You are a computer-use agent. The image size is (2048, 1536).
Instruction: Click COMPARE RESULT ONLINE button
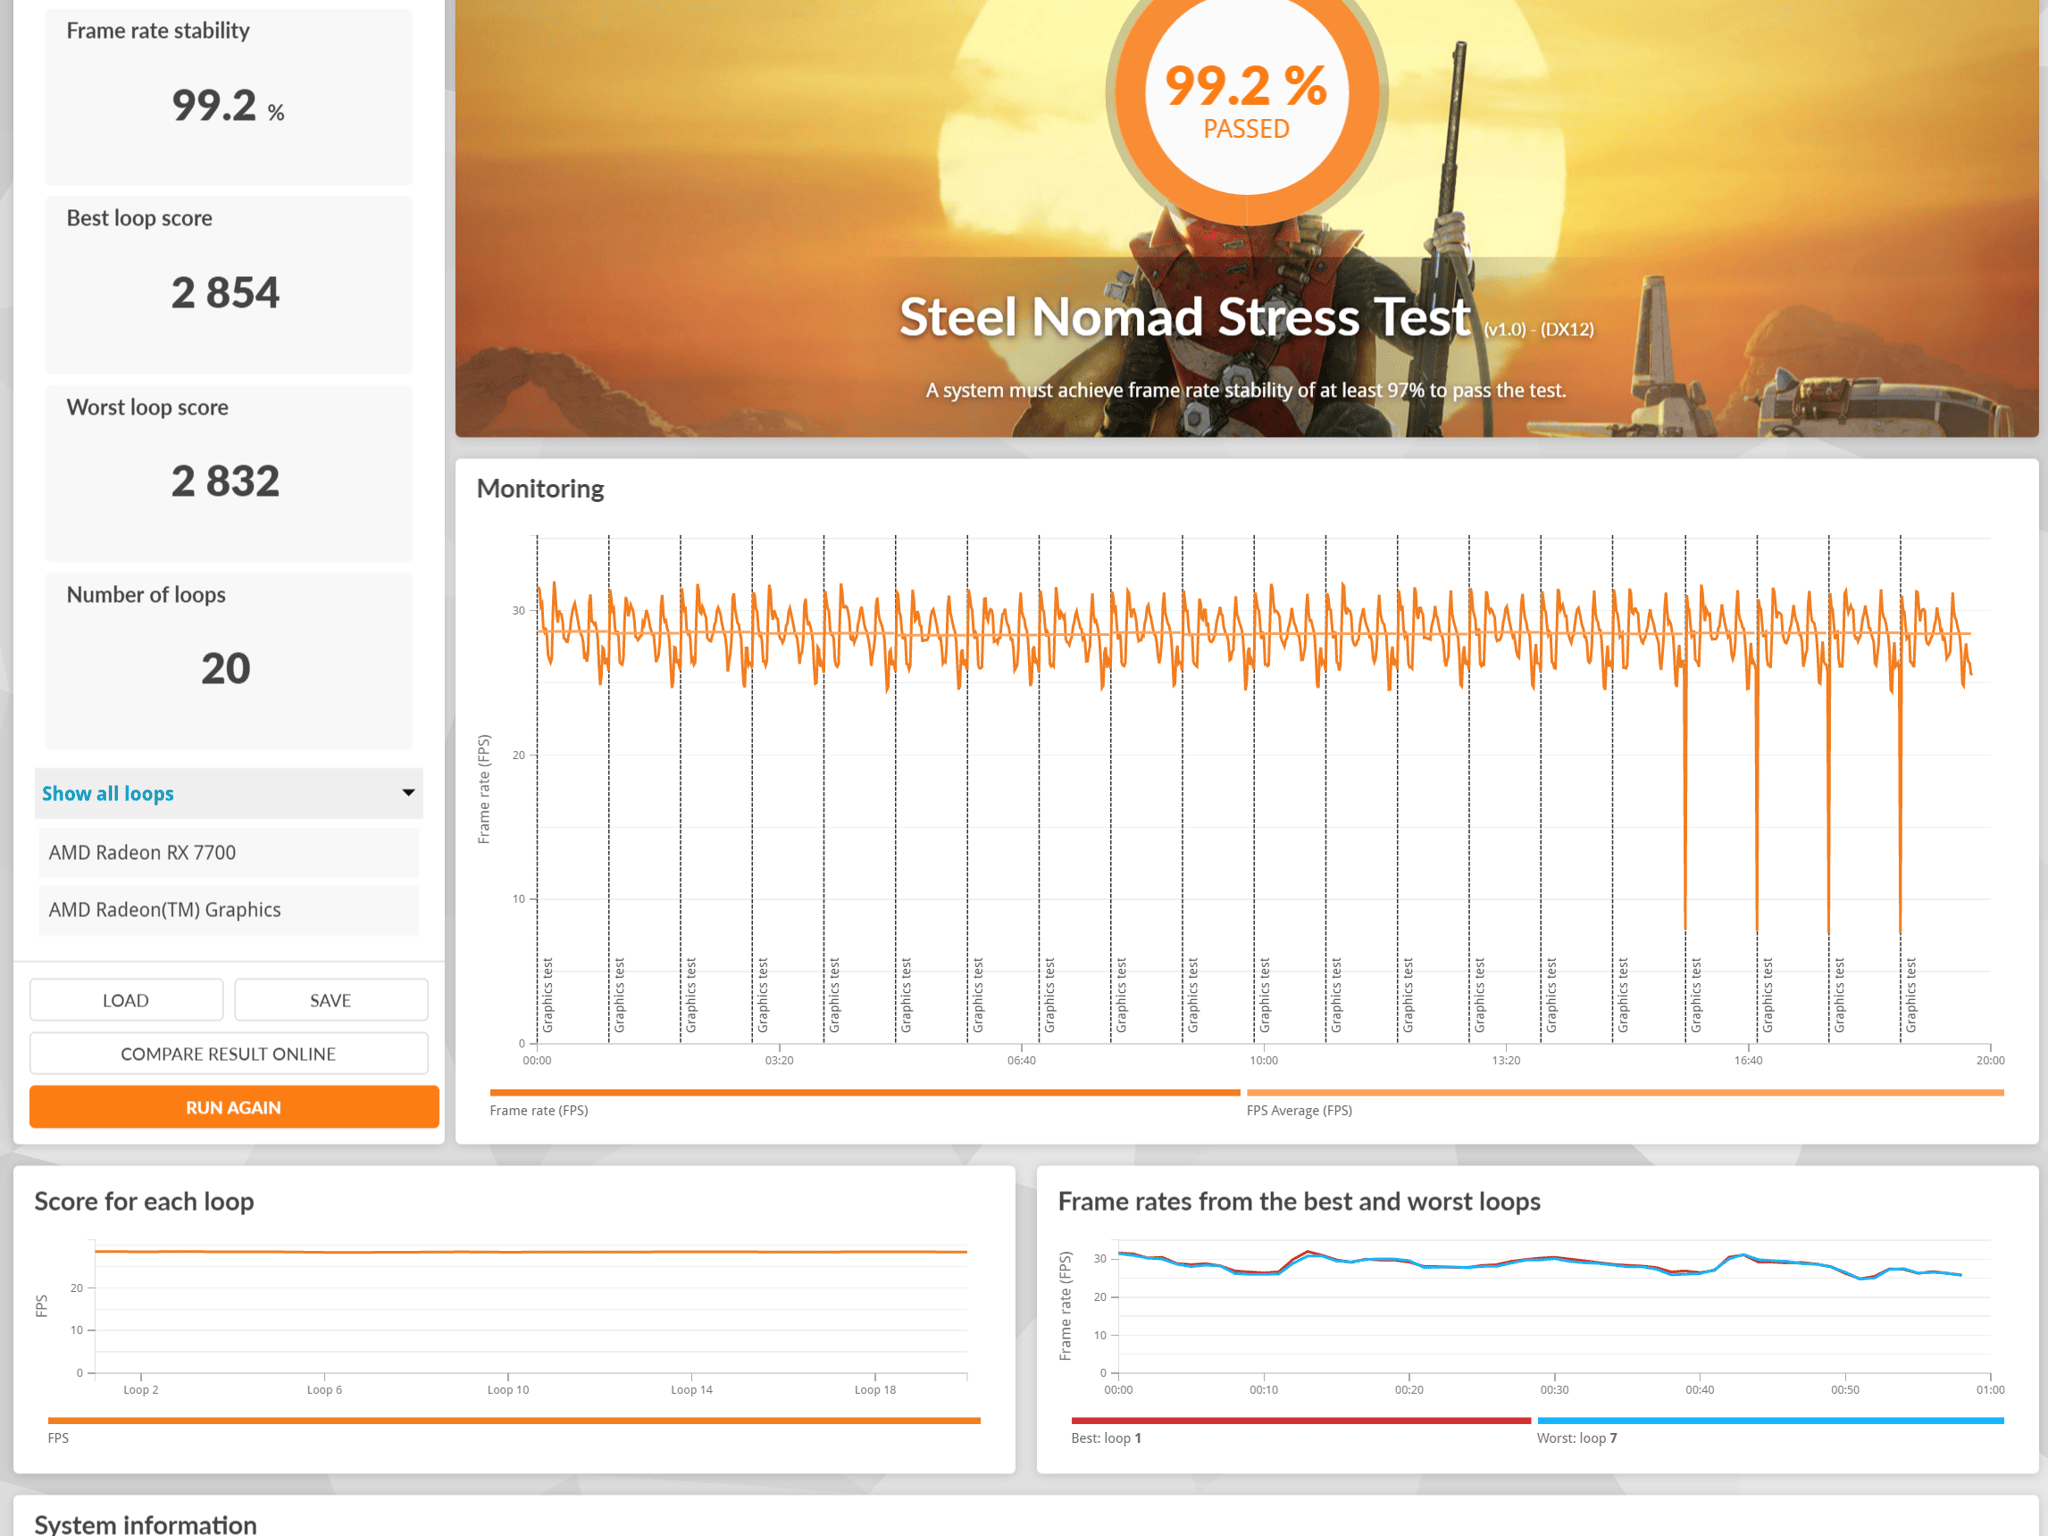pos(228,1054)
